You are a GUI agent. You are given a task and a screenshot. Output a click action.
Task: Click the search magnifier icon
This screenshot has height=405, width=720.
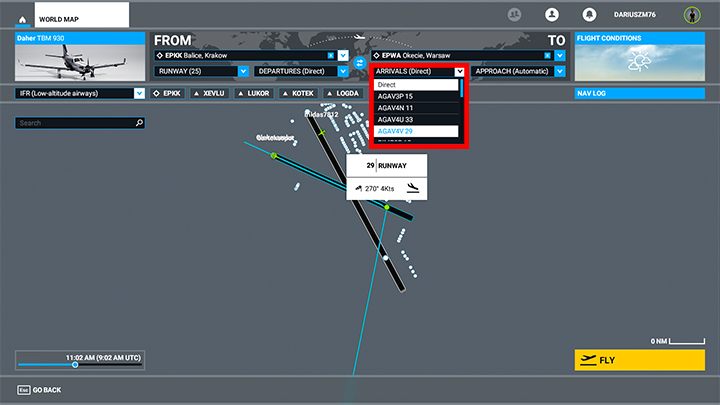tap(139, 123)
